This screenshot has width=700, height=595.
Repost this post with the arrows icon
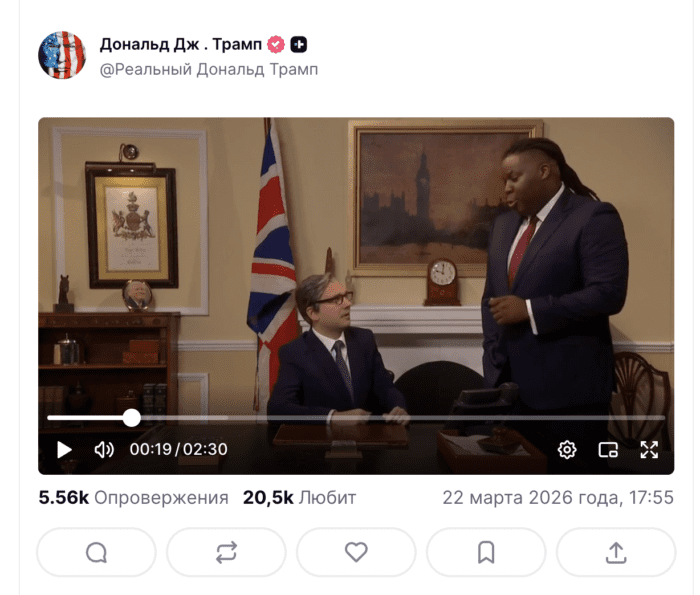click(226, 553)
